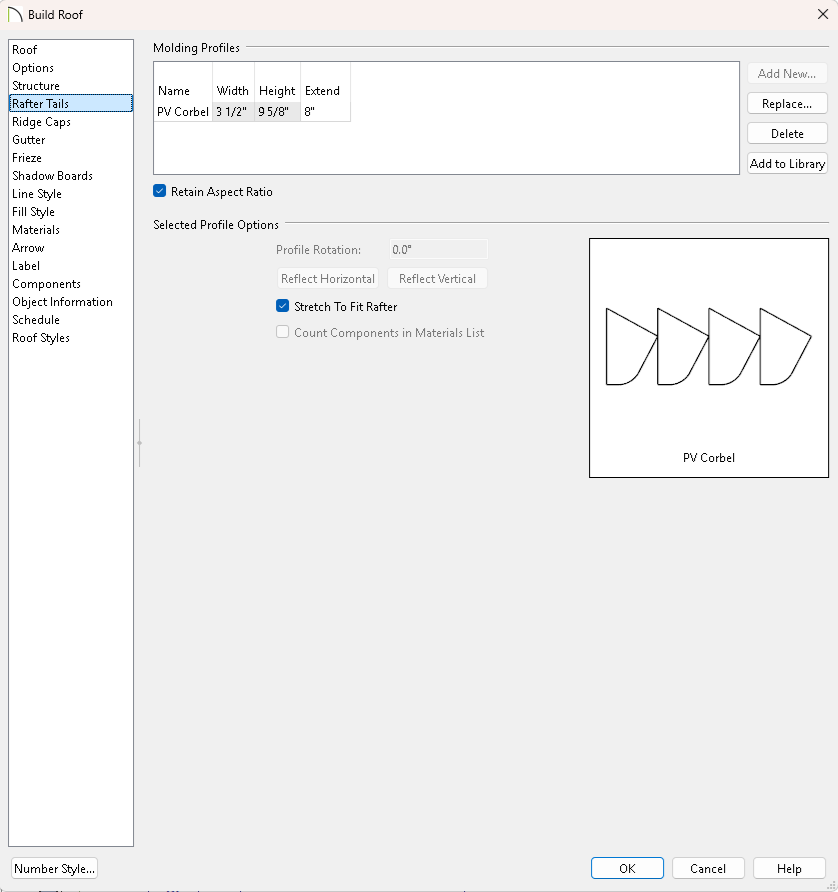Open Number Style settings
This screenshot has width=838, height=892.
click(54, 868)
